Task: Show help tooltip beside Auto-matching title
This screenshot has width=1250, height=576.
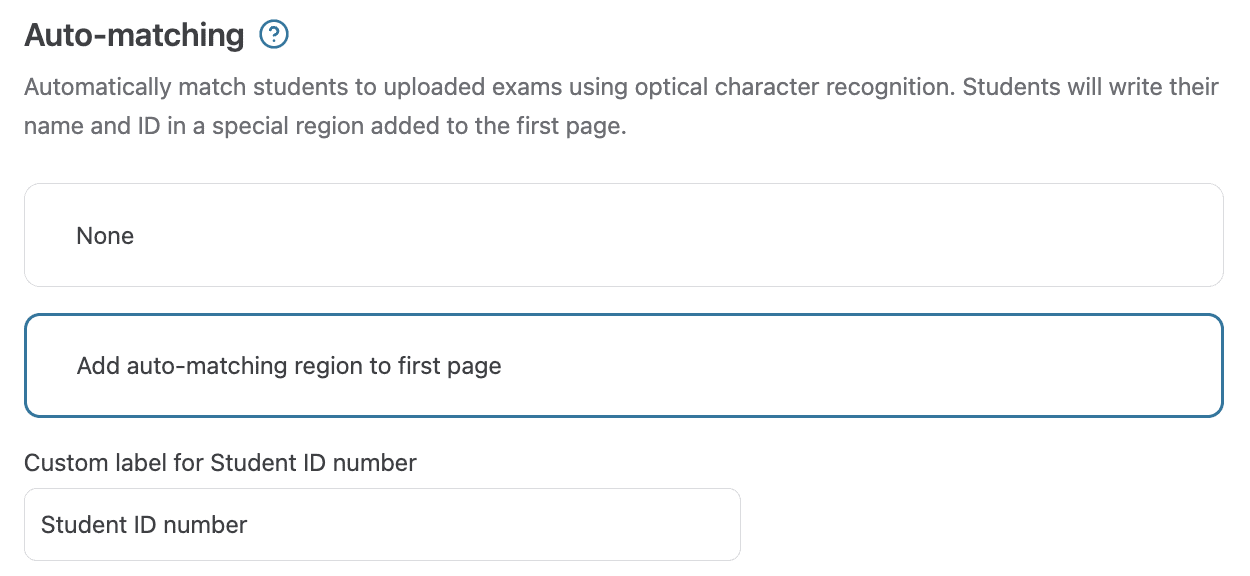Action: click(x=273, y=35)
